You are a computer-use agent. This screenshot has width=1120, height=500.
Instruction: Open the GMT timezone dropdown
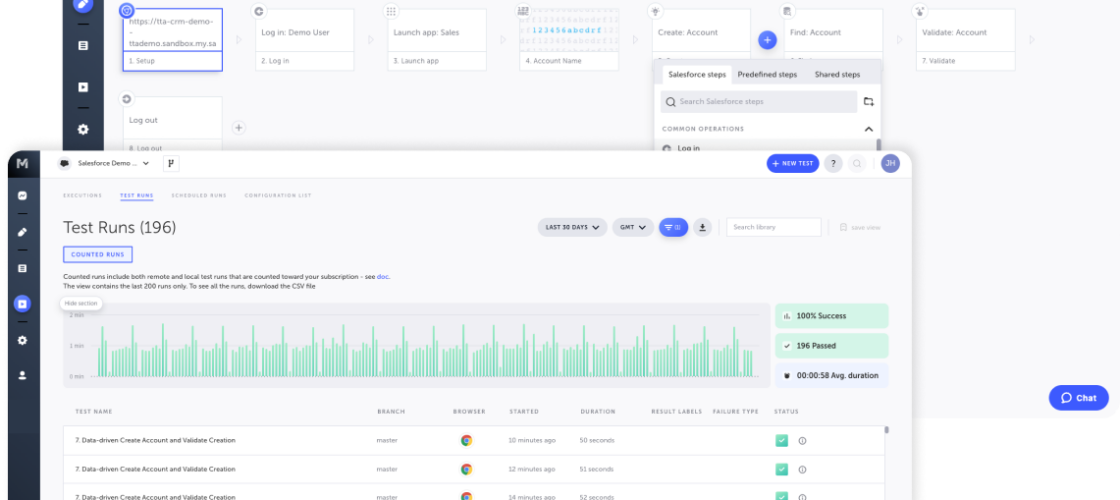tap(633, 227)
